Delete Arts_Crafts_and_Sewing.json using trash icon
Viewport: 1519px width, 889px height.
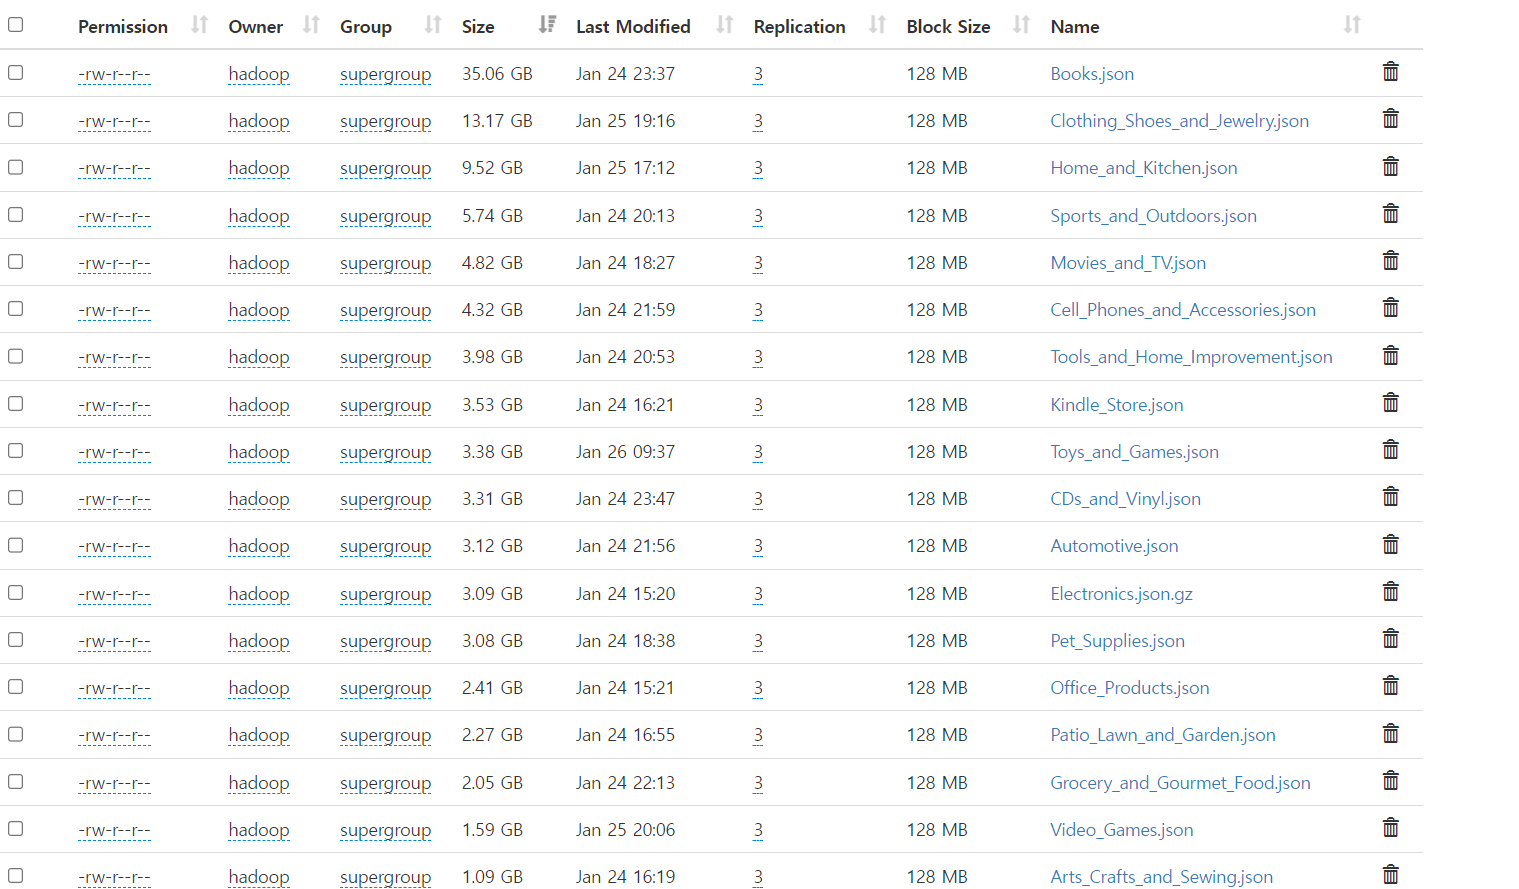click(x=1391, y=874)
